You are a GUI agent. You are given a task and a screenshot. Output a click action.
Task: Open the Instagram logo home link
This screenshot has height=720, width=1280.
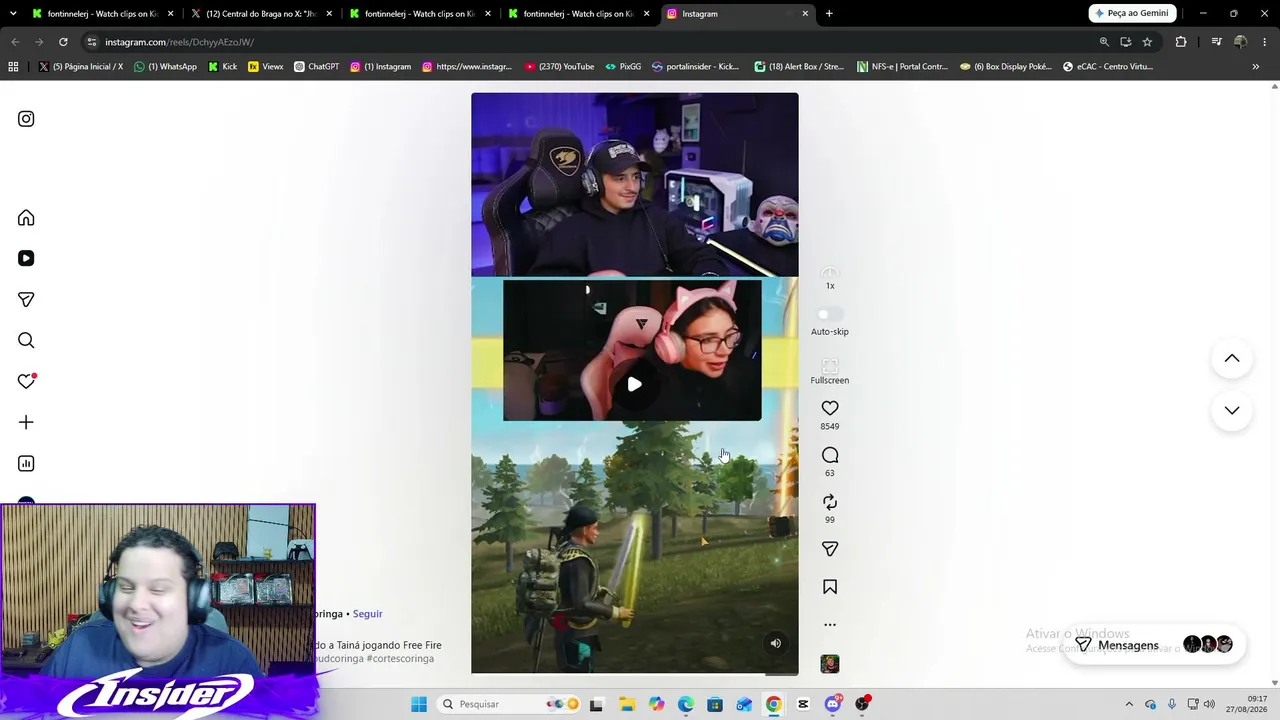click(26, 119)
